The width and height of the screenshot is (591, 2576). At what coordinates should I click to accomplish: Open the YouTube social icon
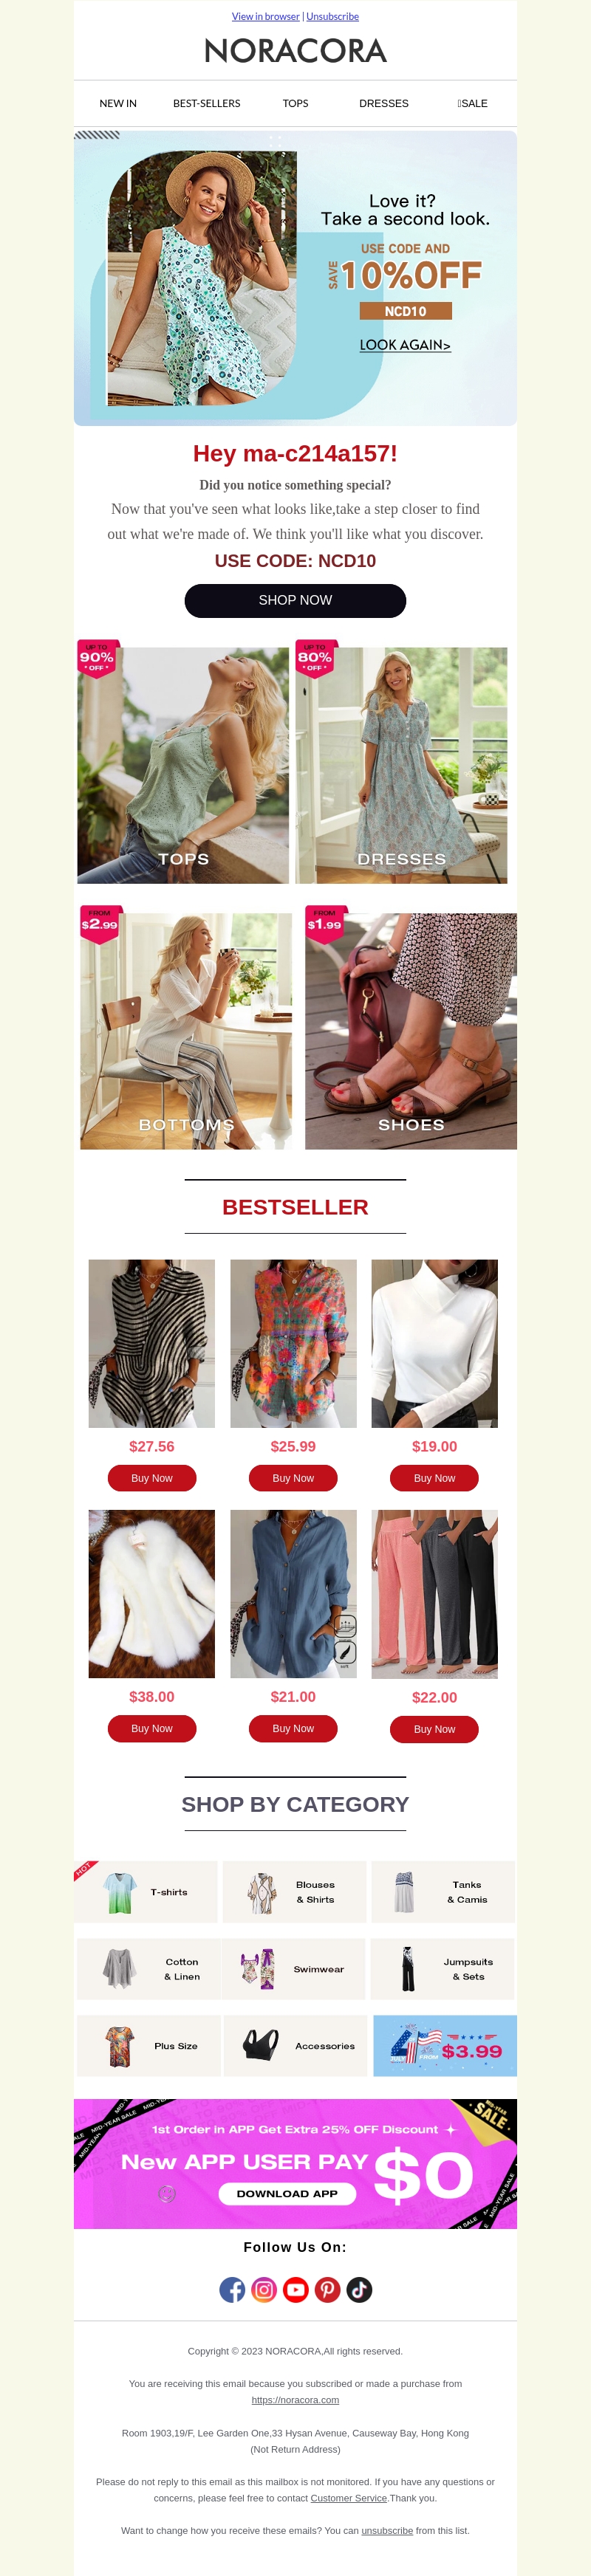pos(296,2290)
